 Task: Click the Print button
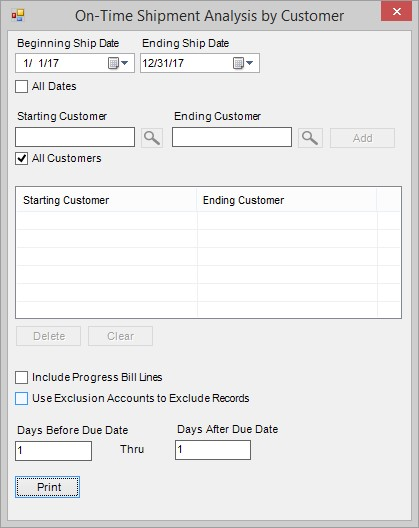(47, 487)
